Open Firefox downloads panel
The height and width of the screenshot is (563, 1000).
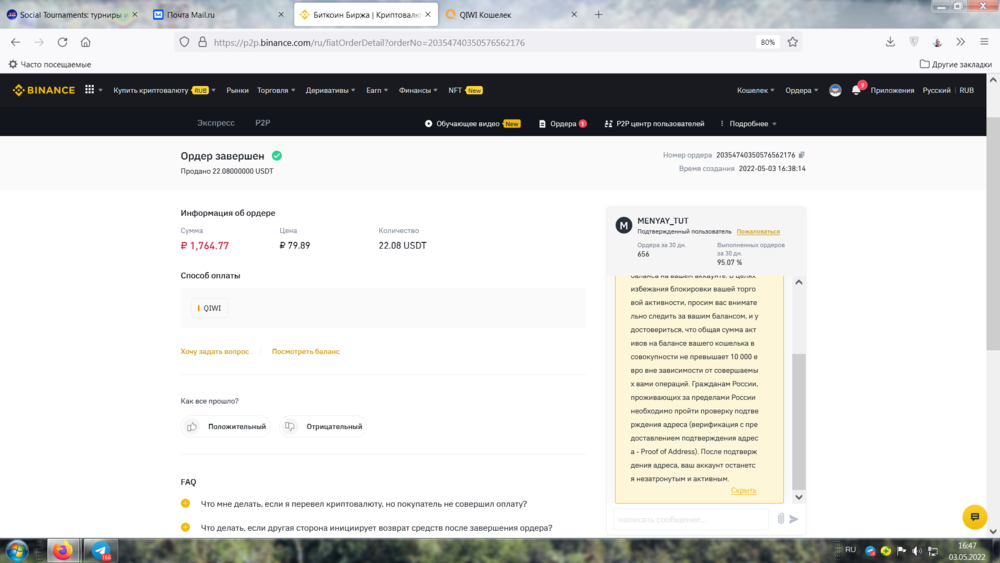[890, 42]
